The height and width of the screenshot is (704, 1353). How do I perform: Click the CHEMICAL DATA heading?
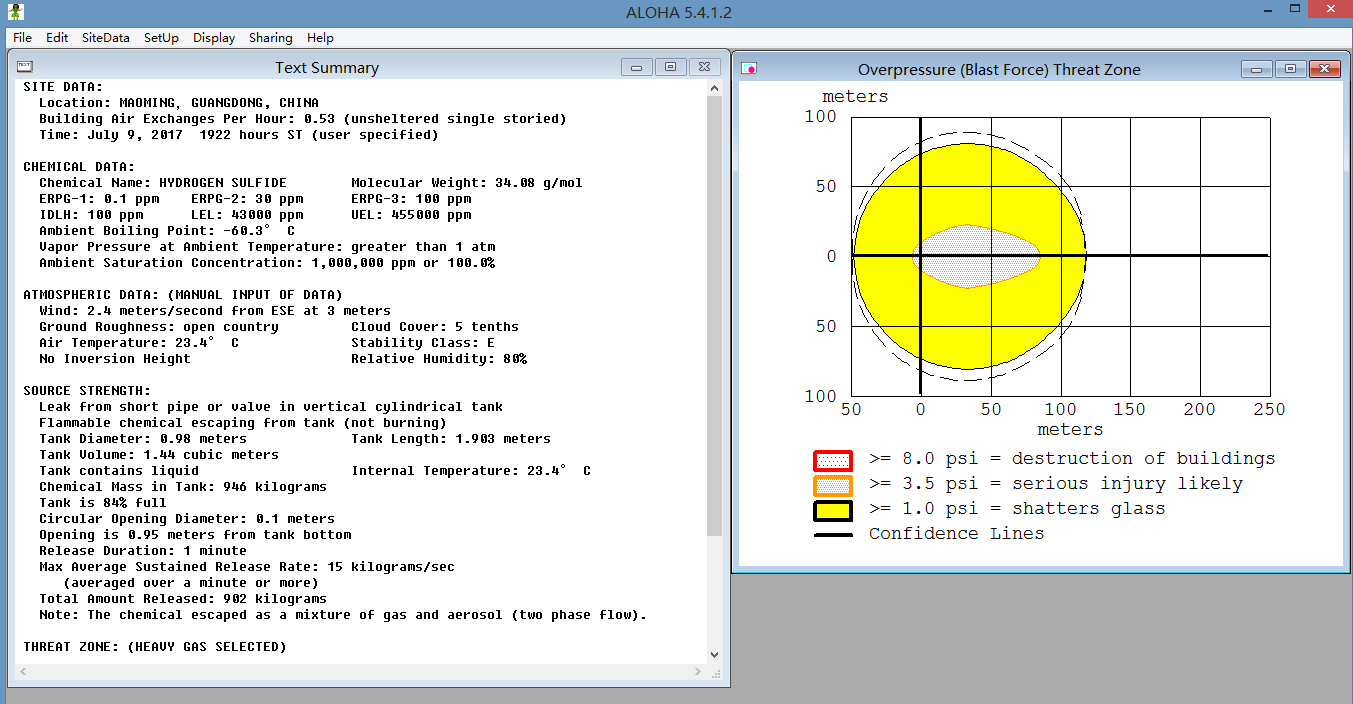(x=79, y=167)
